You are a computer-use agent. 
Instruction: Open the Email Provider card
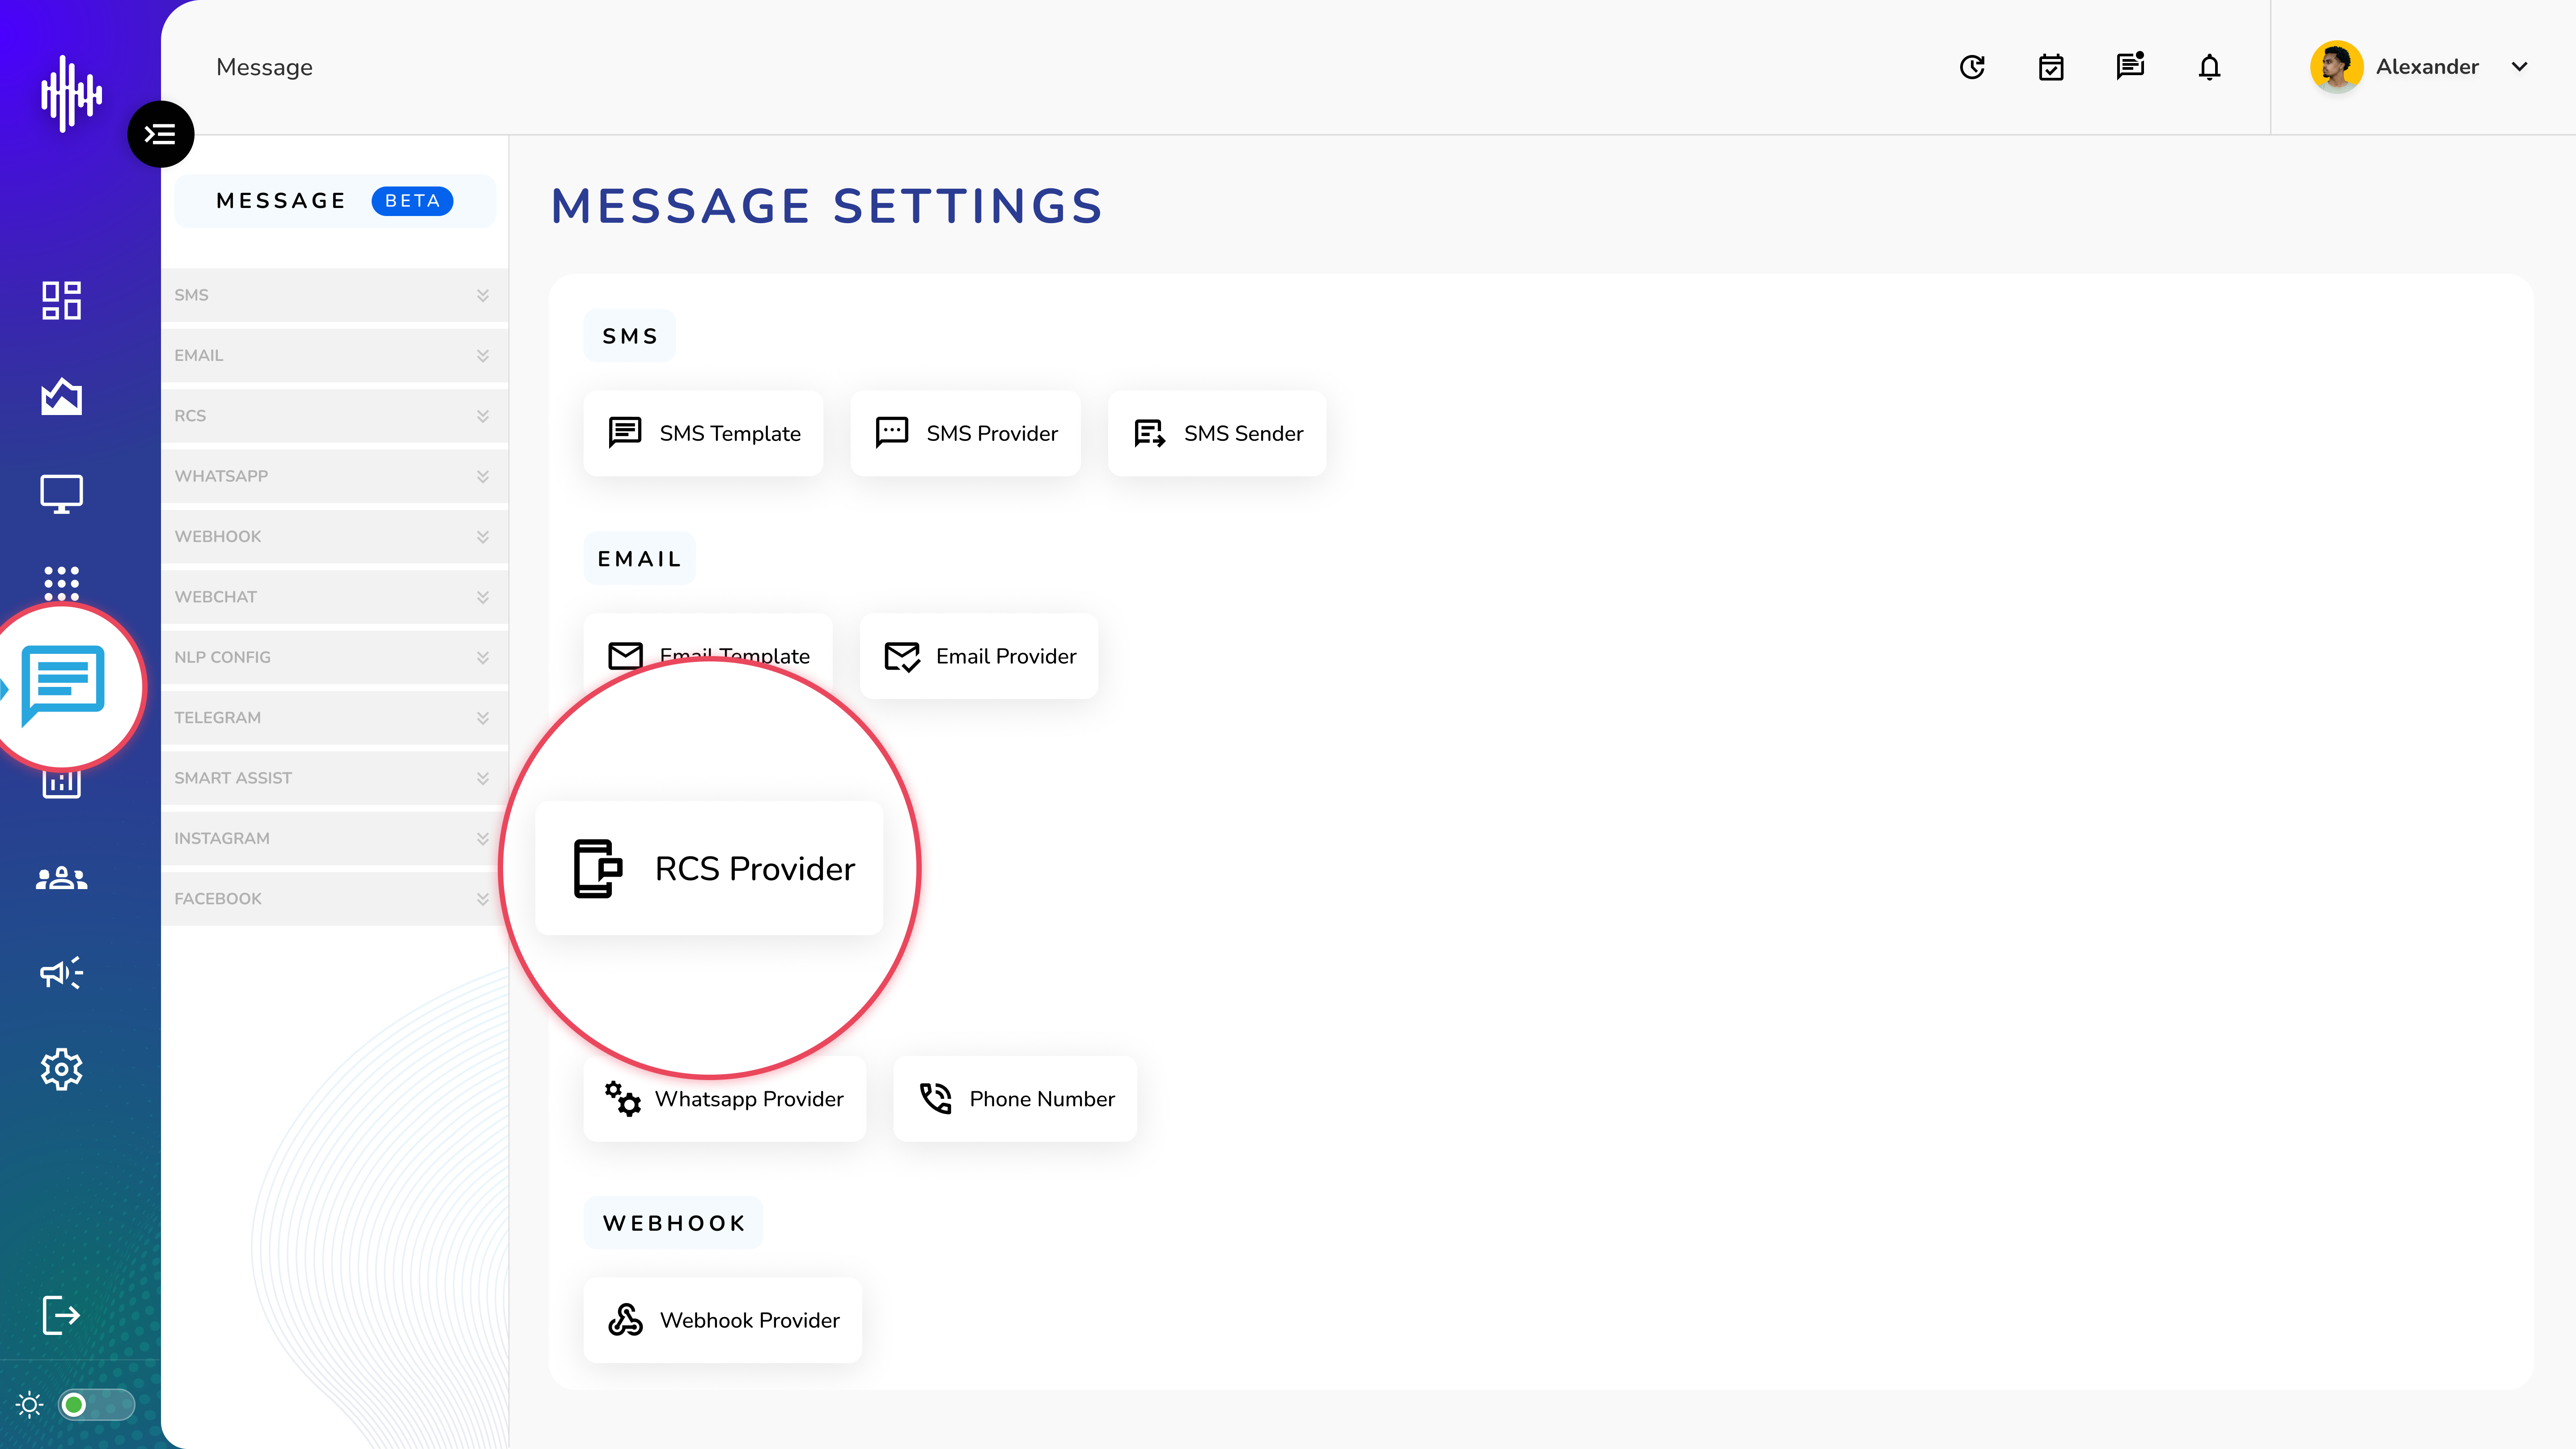979,656
